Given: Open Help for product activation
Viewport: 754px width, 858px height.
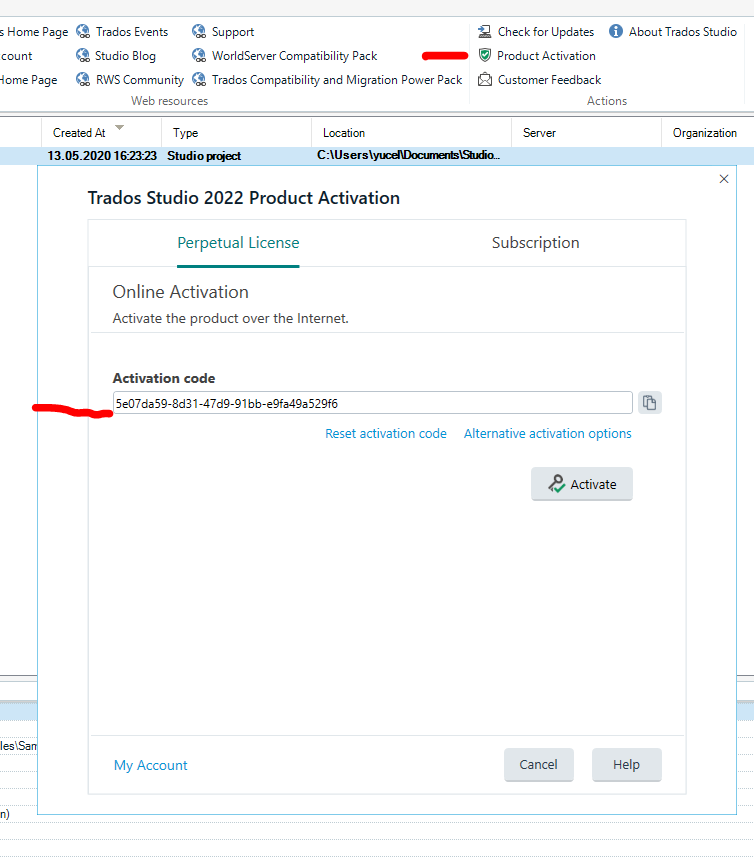Looking at the screenshot, I should click(627, 764).
